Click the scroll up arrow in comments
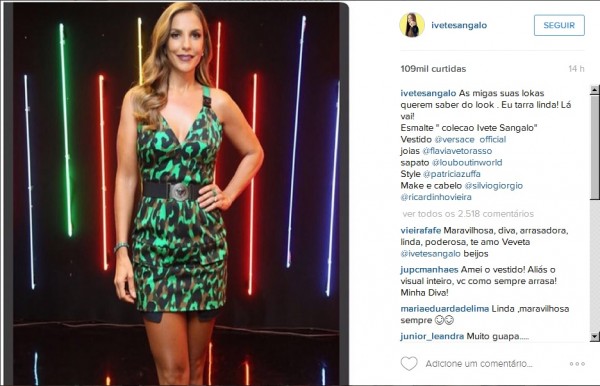Screen dimensions: 600x386 [594, 90]
